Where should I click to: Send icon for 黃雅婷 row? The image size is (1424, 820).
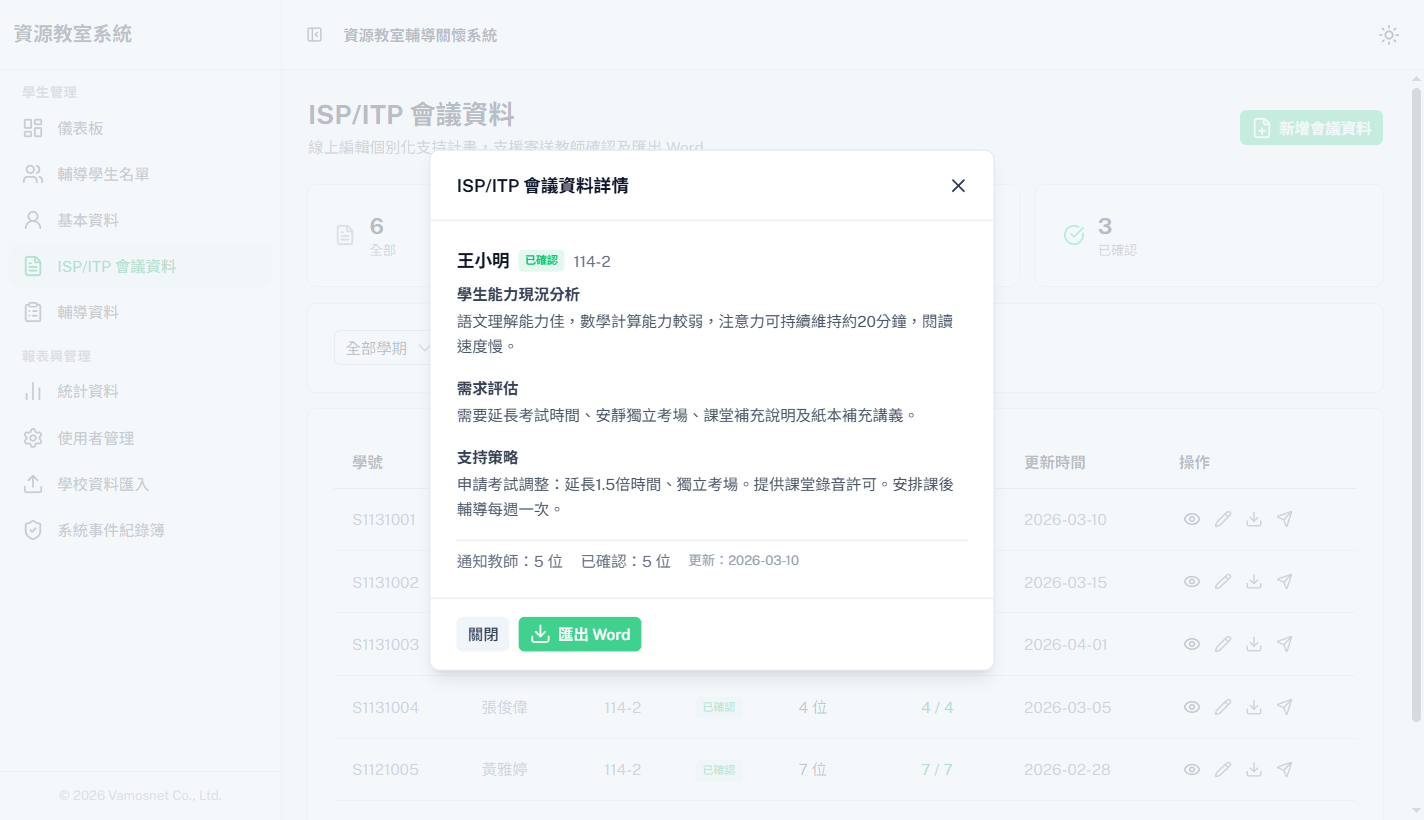click(x=1285, y=769)
